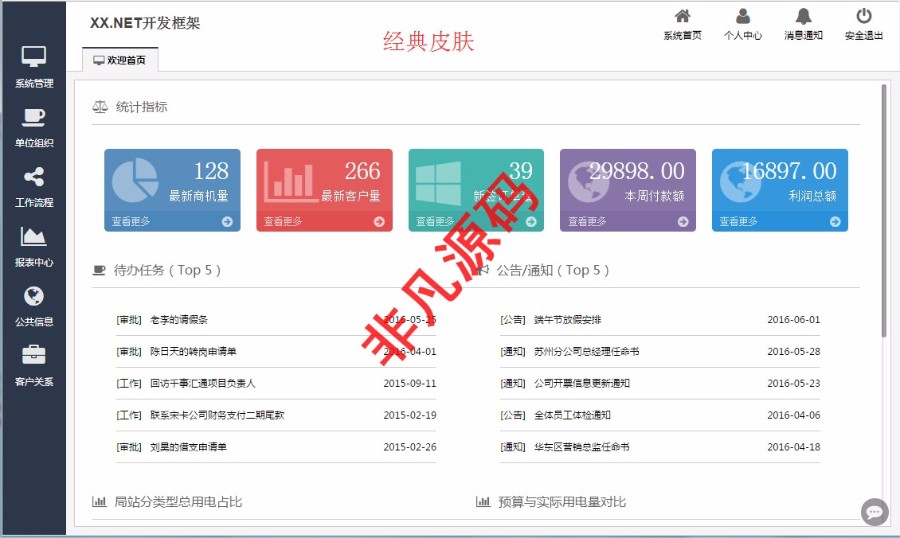Open task 回访千事汇通项目负责人
900x538 pixels.
[x=203, y=384]
